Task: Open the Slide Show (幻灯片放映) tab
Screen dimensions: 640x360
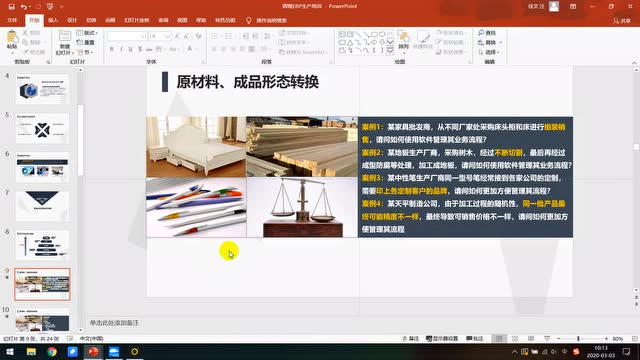Action: [137, 20]
